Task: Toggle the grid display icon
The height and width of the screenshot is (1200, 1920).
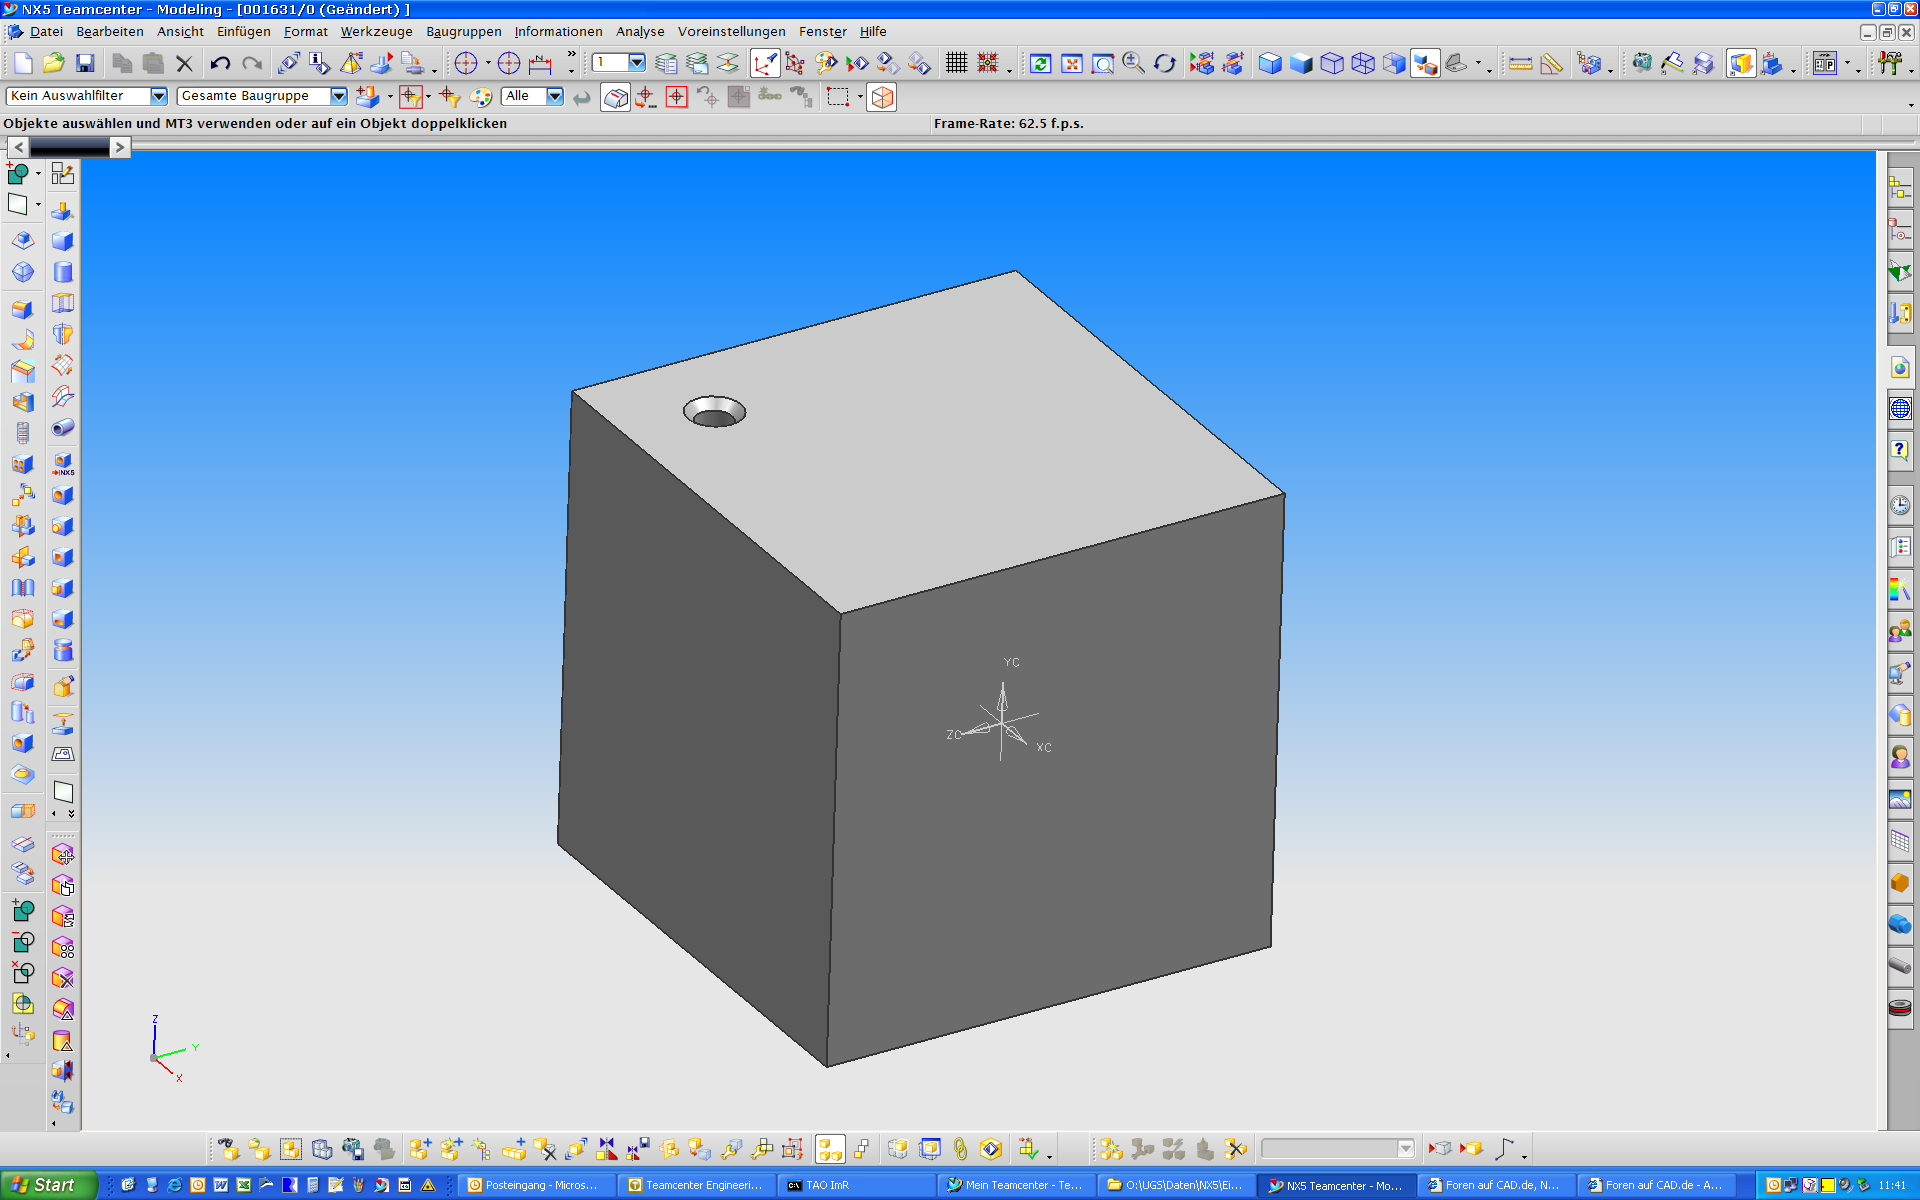Action: (x=956, y=64)
